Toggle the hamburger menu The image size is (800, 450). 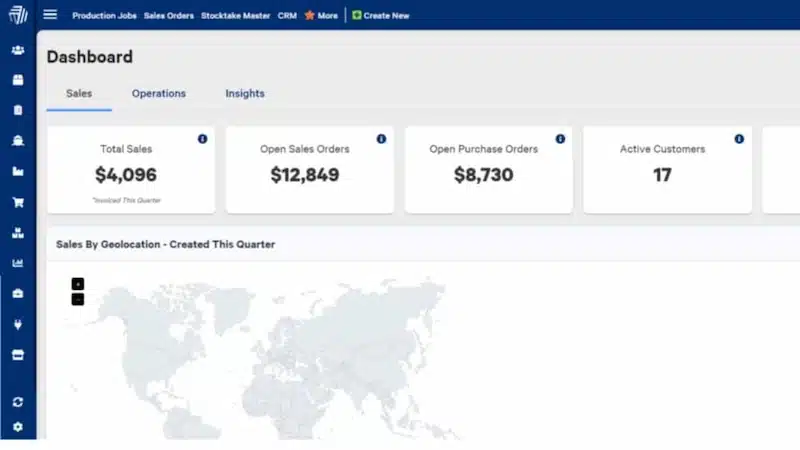pos(50,14)
